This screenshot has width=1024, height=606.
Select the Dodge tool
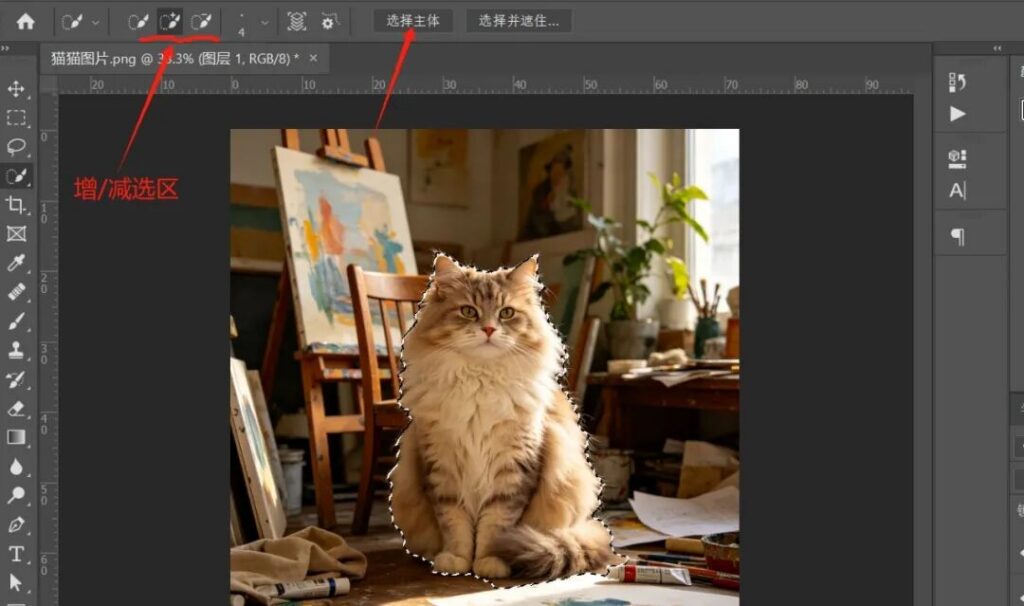(x=16, y=495)
